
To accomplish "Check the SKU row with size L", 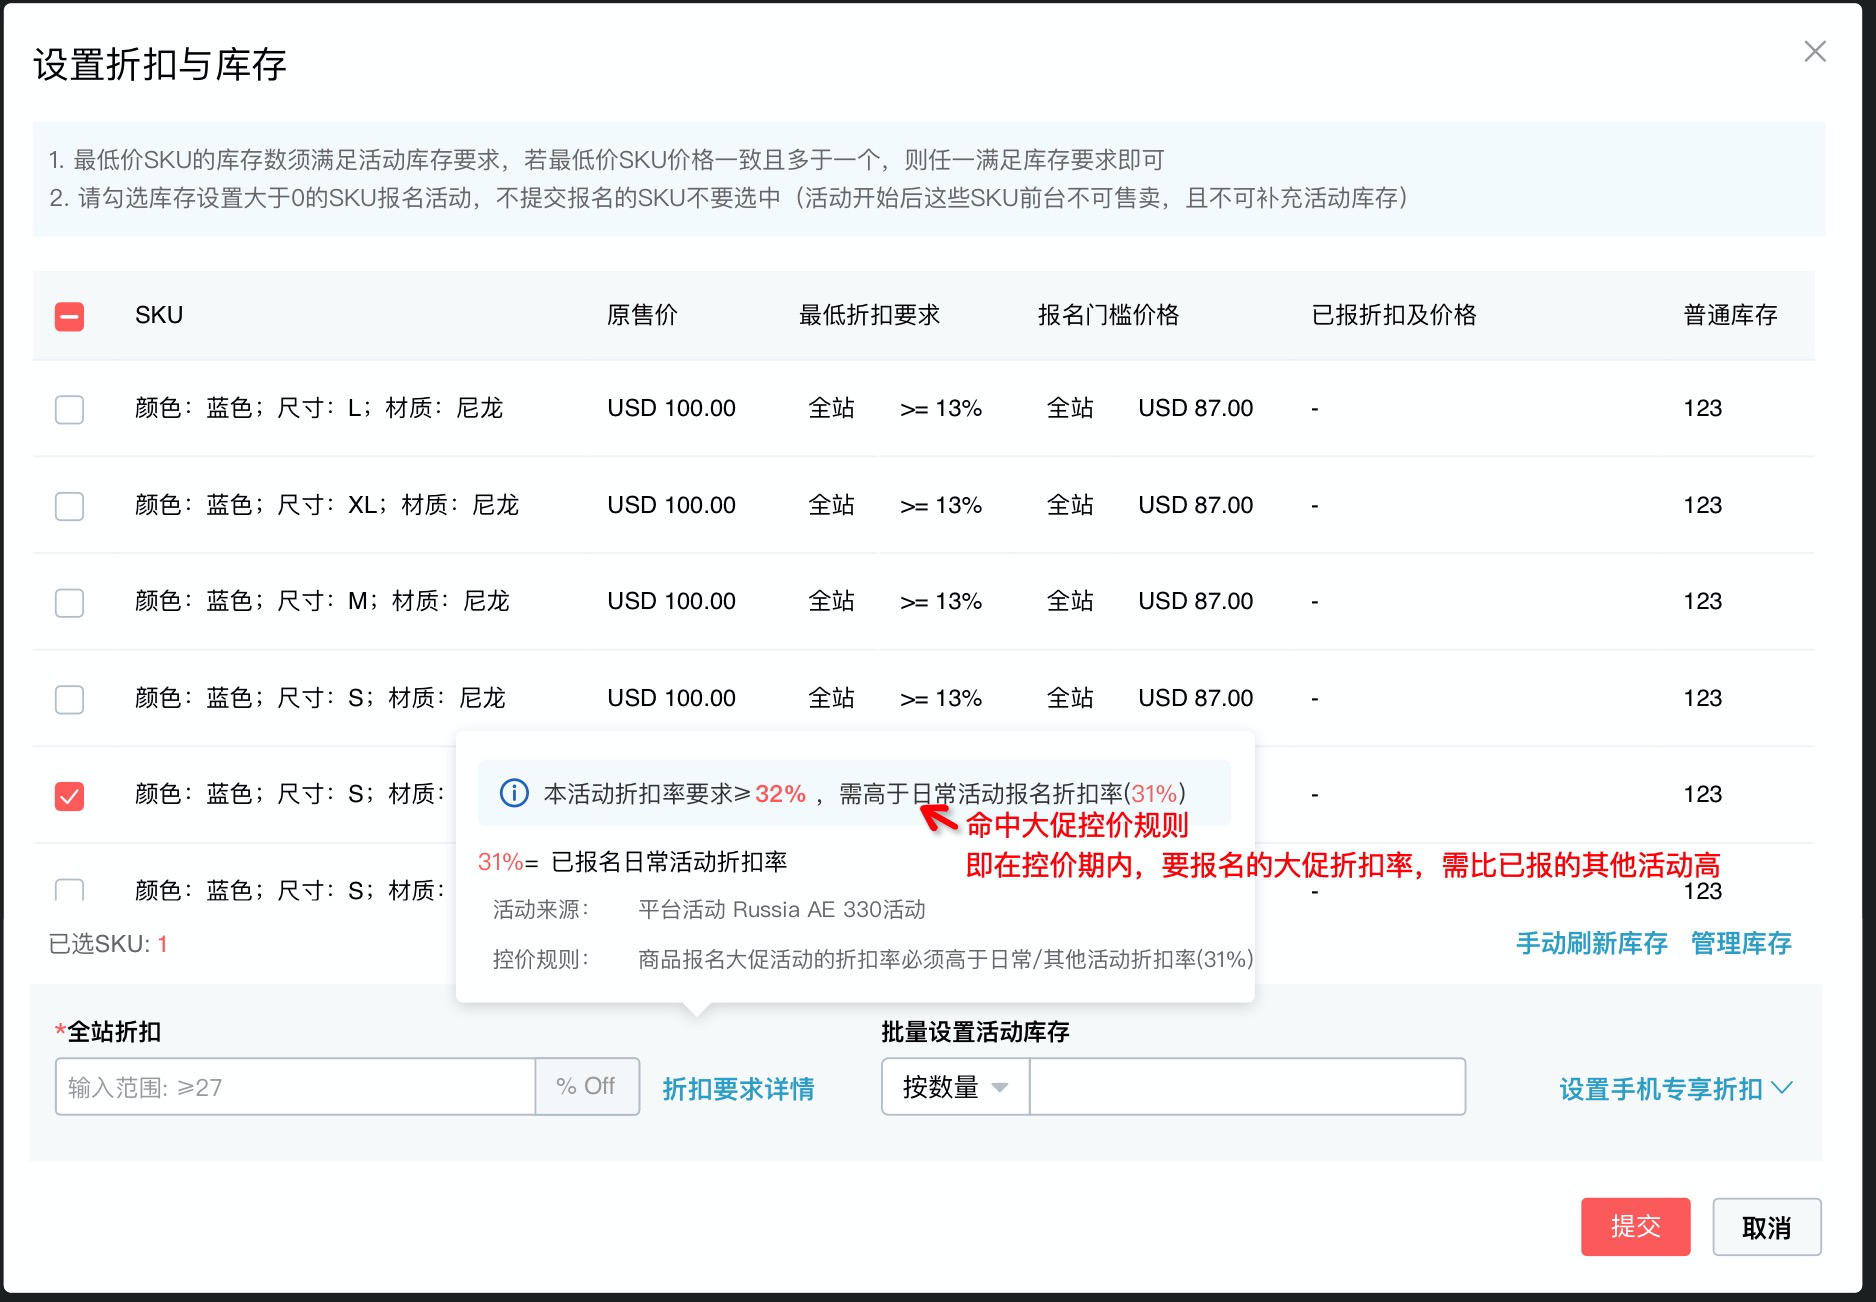I will [69, 409].
